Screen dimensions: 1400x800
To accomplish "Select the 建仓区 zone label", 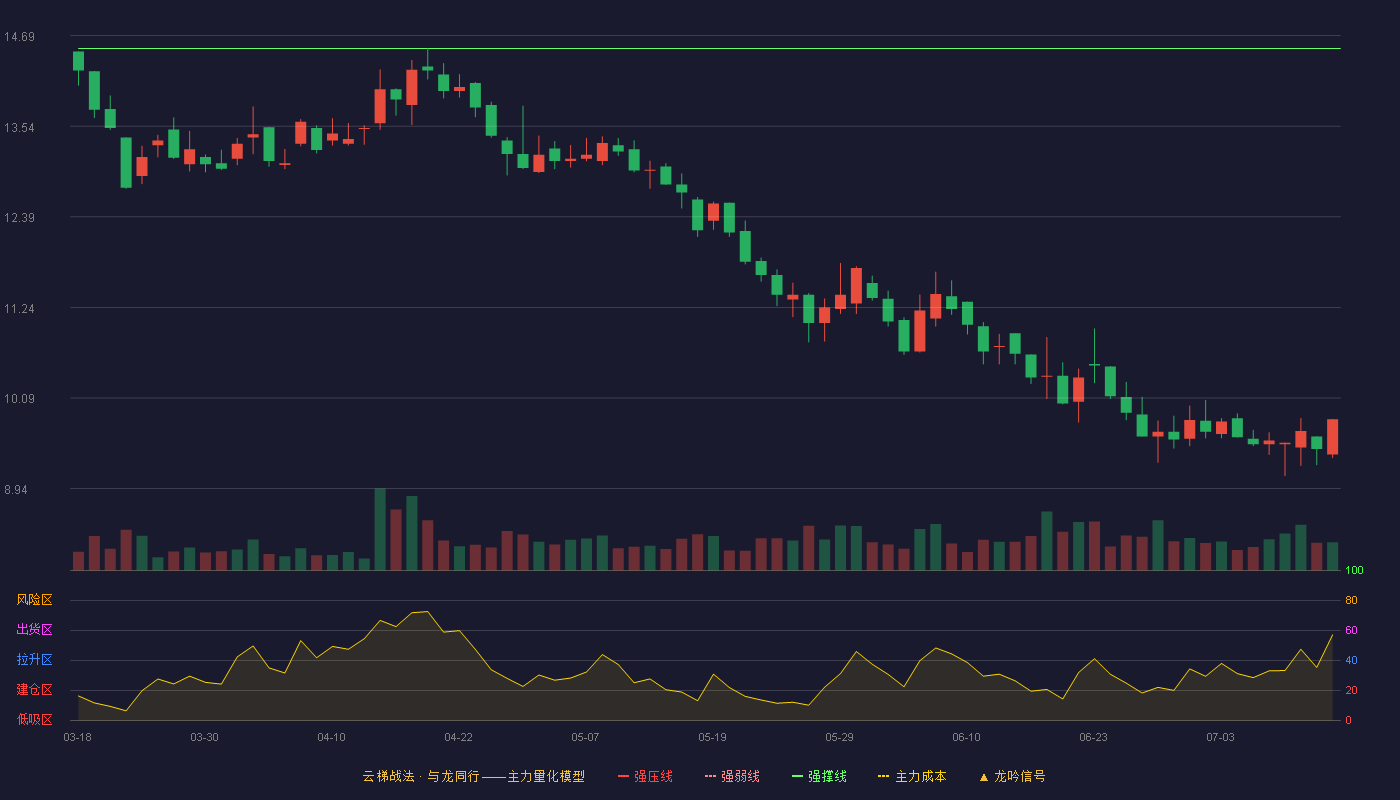I will 34,690.
